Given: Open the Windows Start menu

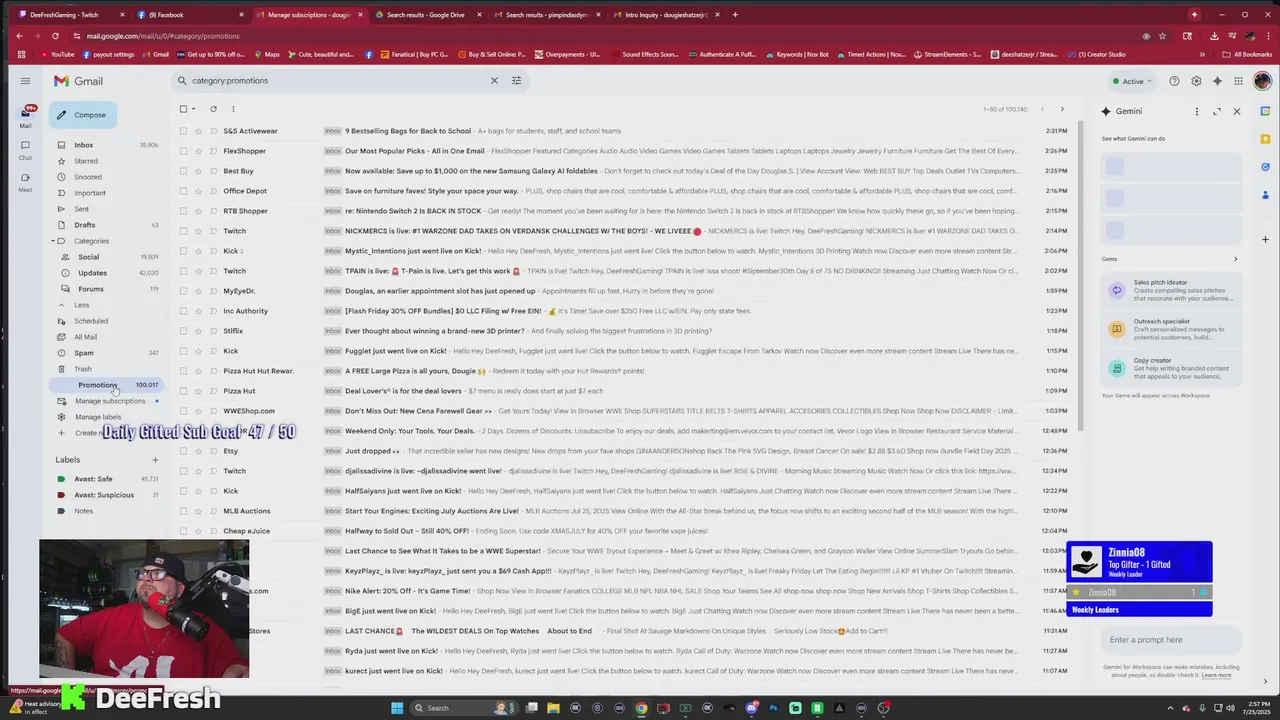Looking at the screenshot, I should tap(397, 708).
